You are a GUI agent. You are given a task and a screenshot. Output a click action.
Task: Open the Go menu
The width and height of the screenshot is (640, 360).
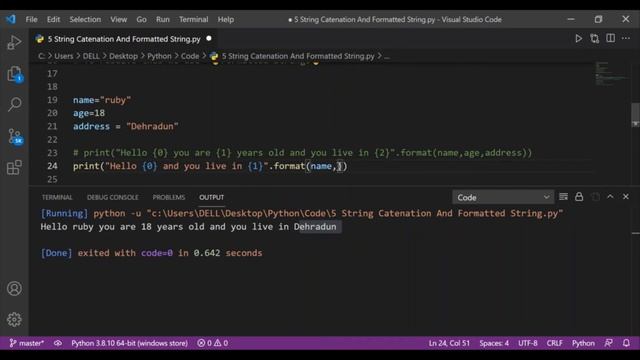[x=141, y=19]
